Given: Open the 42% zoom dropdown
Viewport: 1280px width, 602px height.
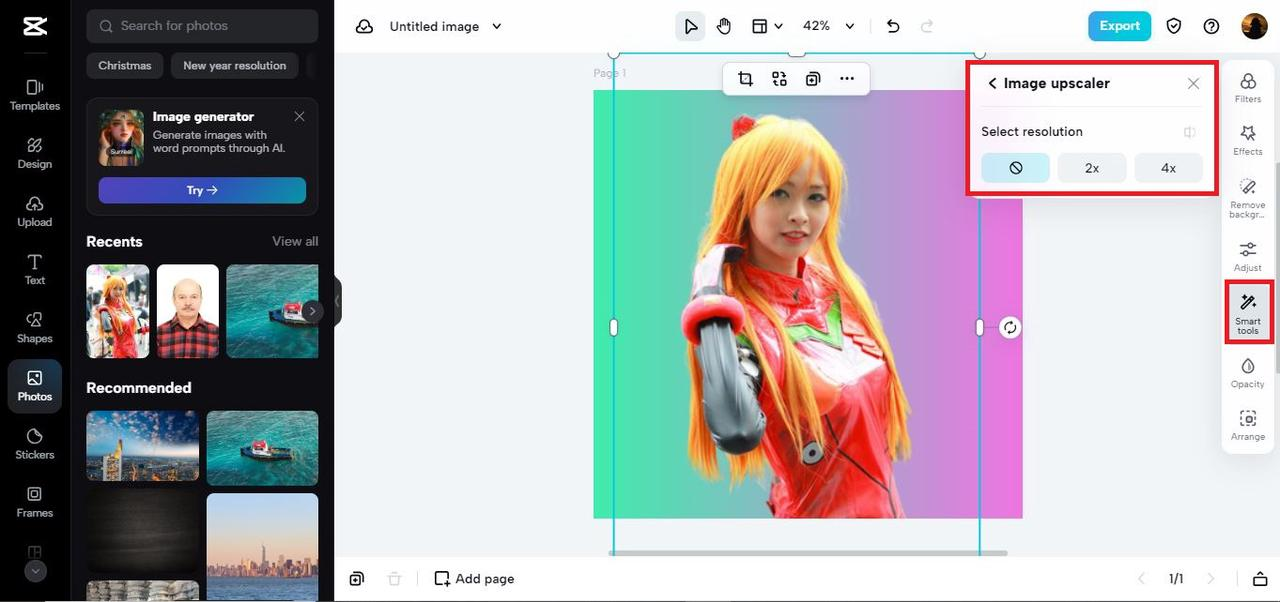Looking at the screenshot, I should [x=829, y=26].
